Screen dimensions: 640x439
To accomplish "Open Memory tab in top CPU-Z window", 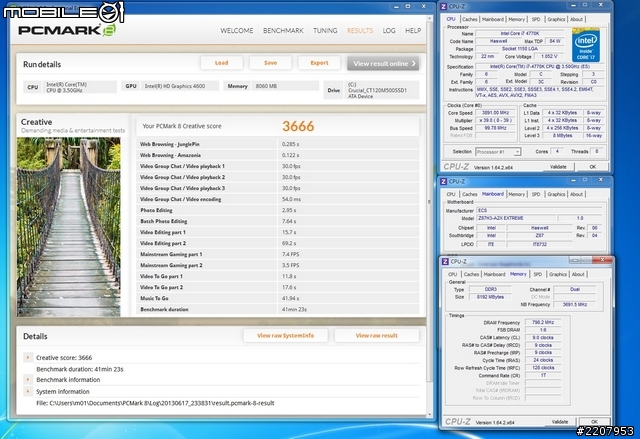I will point(516,19).
